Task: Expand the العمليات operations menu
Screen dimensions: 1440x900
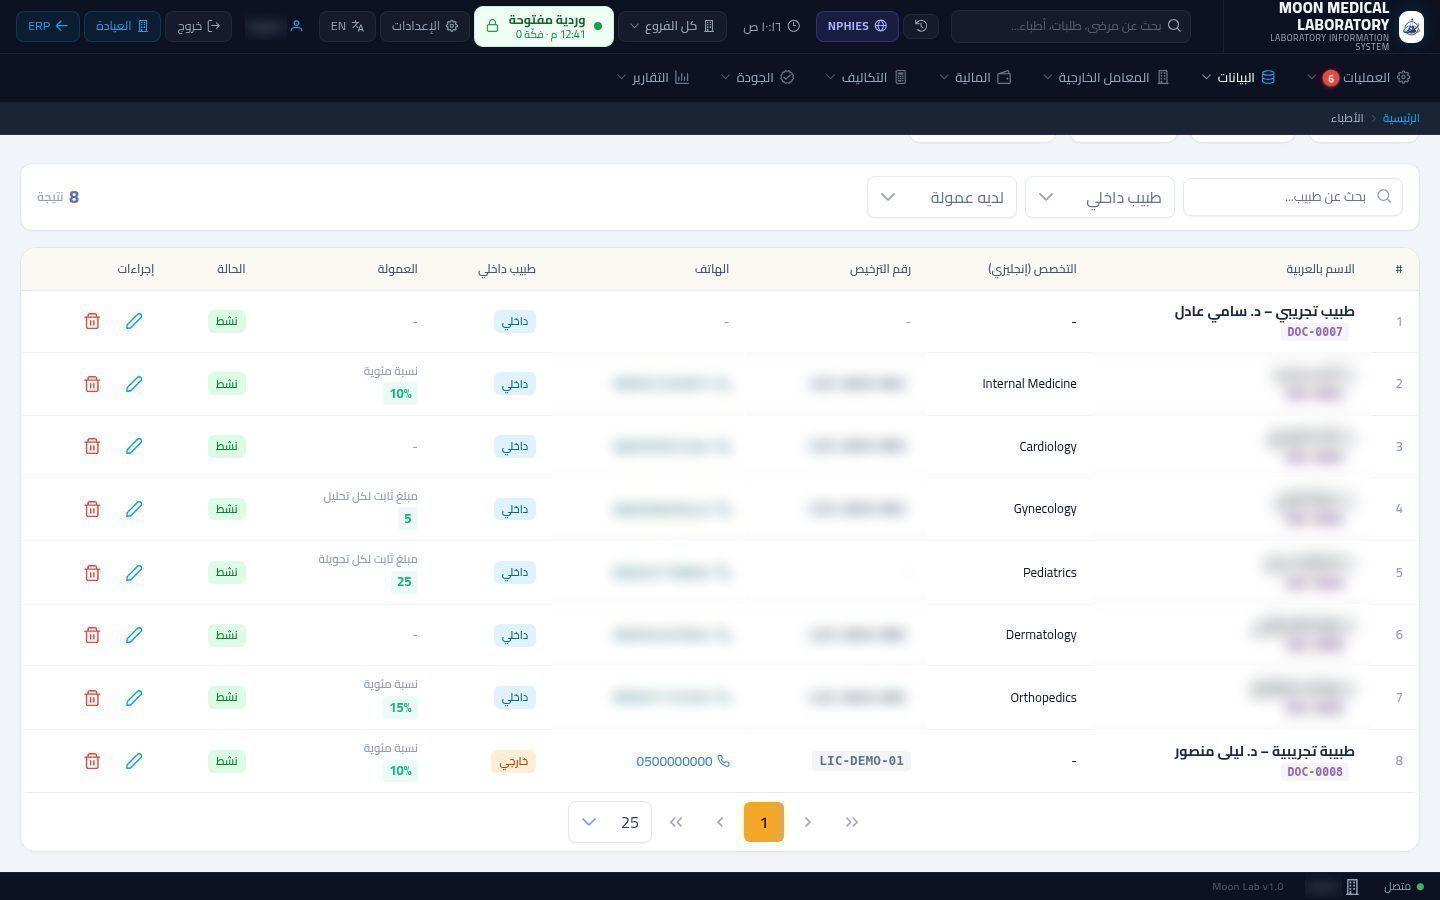Action: pyautogui.click(x=1358, y=77)
